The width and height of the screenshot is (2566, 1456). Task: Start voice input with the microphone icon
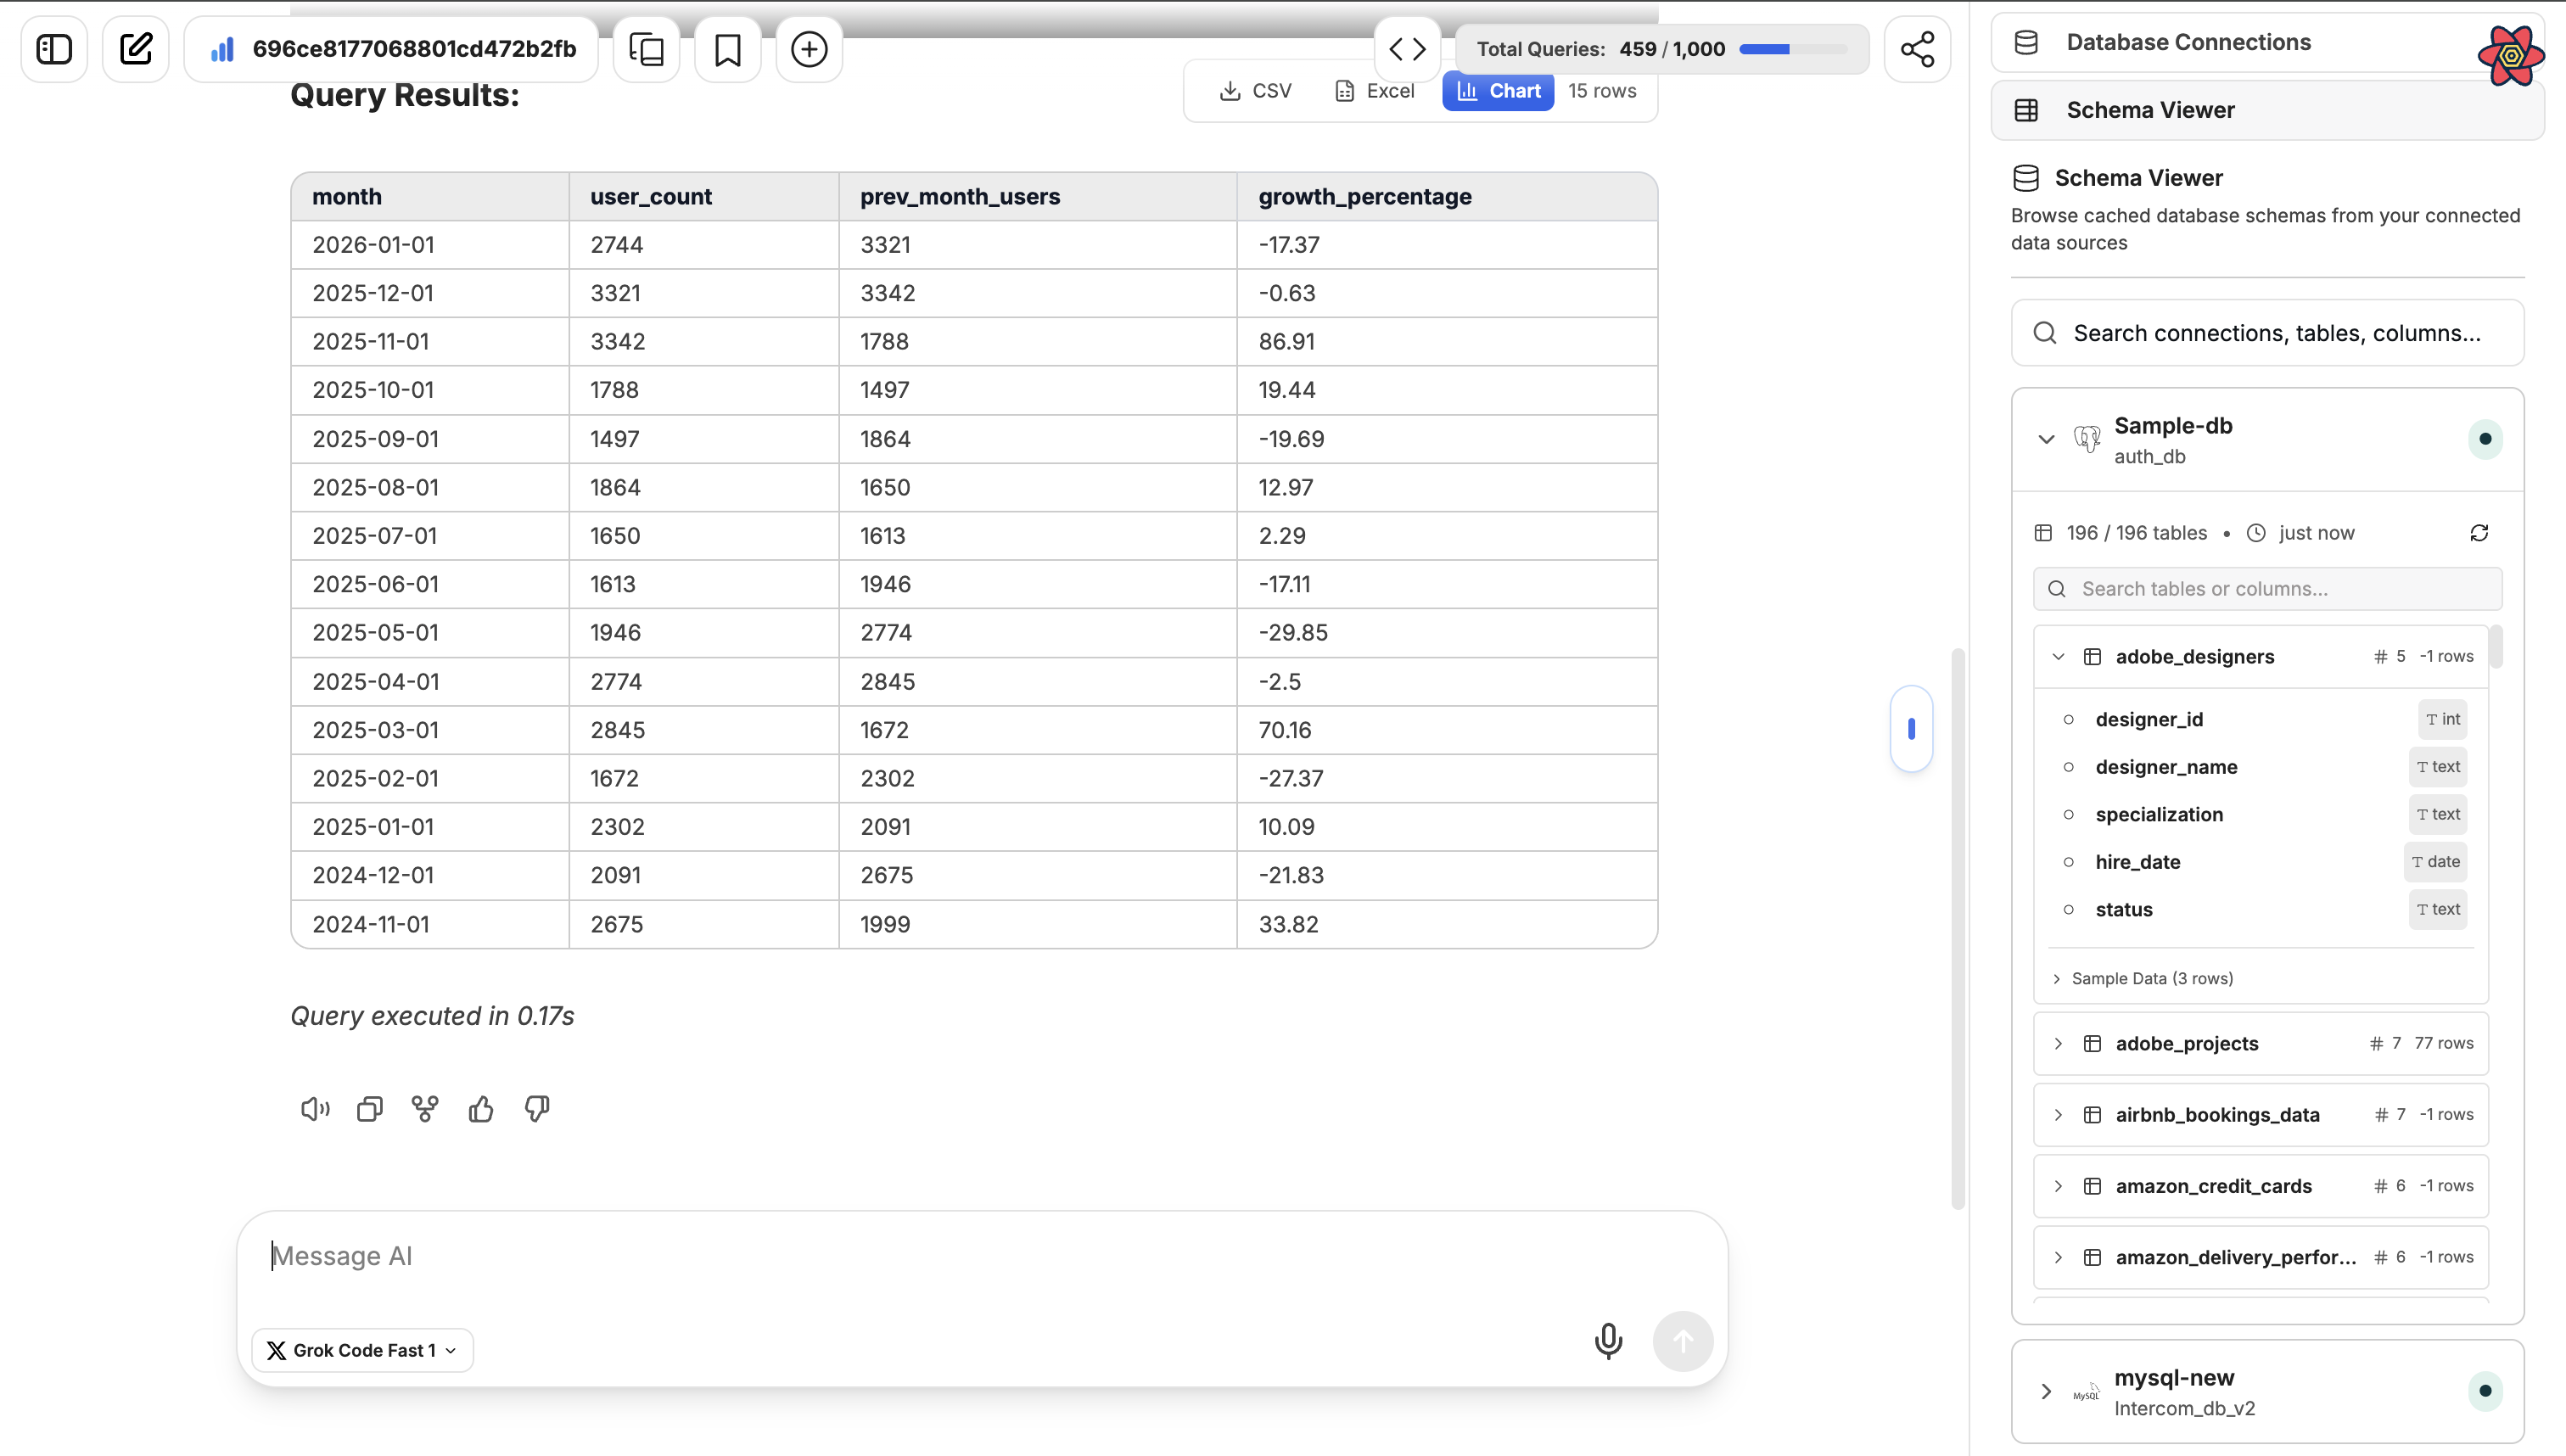click(x=1608, y=1341)
